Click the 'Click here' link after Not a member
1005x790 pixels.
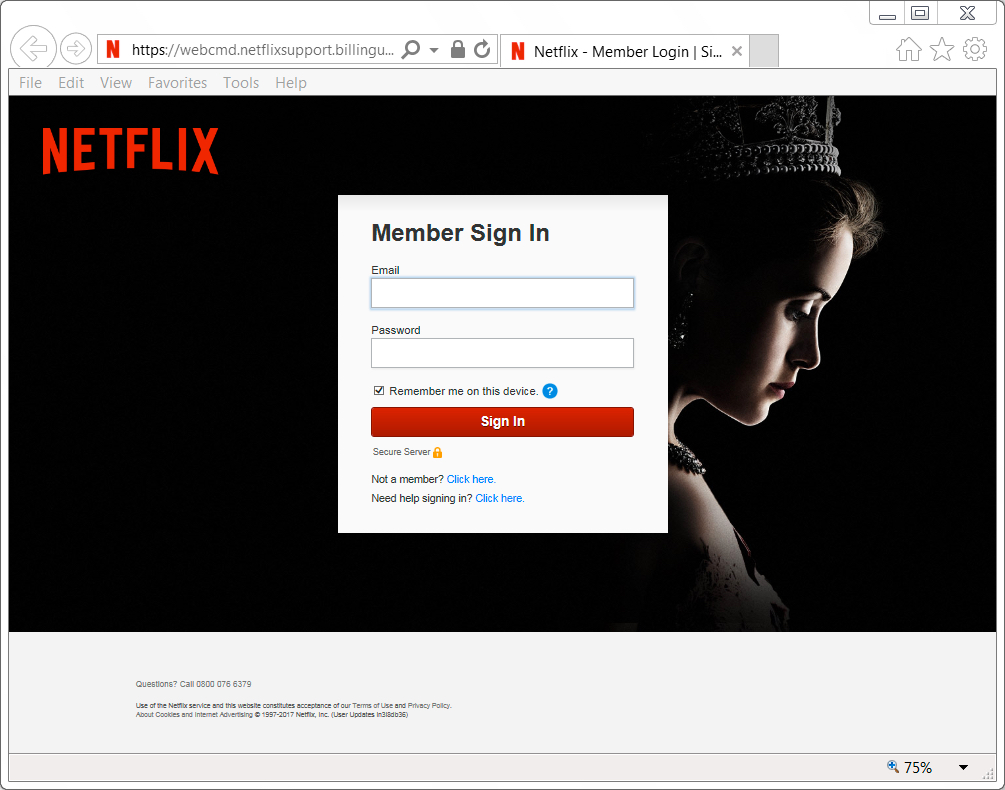click(471, 479)
